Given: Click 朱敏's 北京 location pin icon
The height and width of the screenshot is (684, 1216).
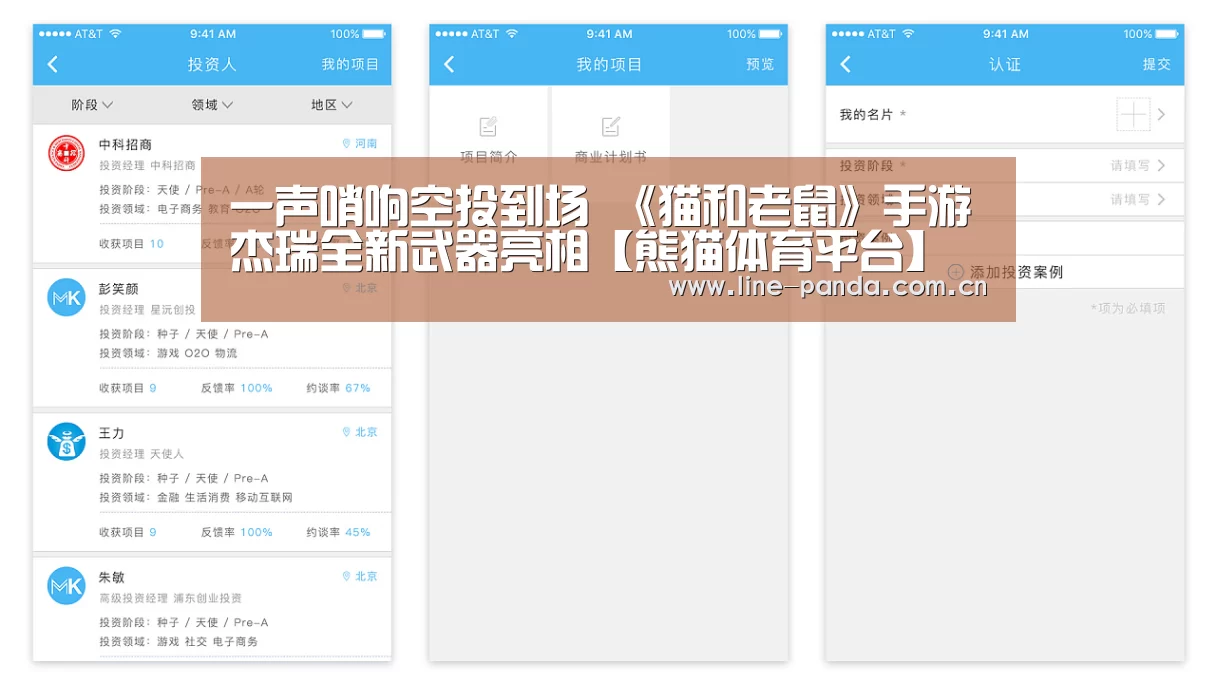Looking at the screenshot, I should pos(346,576).
